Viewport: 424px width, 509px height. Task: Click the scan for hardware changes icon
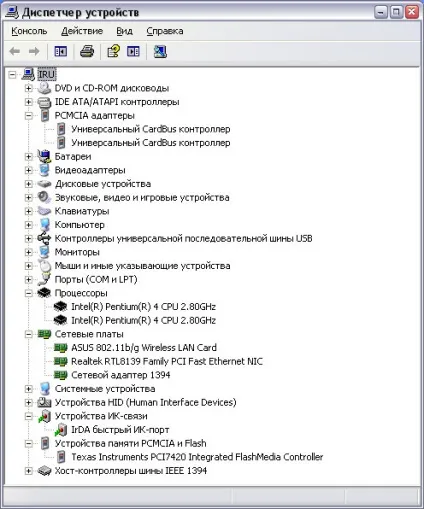click(x=160, y=51)
